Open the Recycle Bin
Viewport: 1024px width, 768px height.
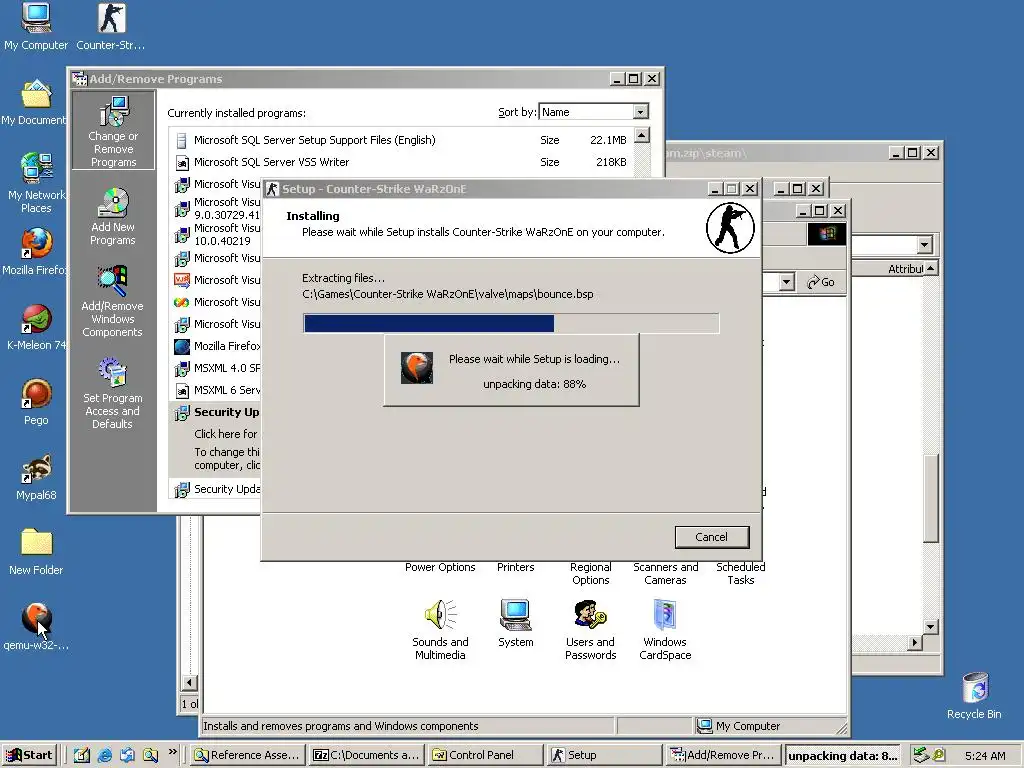974,696
